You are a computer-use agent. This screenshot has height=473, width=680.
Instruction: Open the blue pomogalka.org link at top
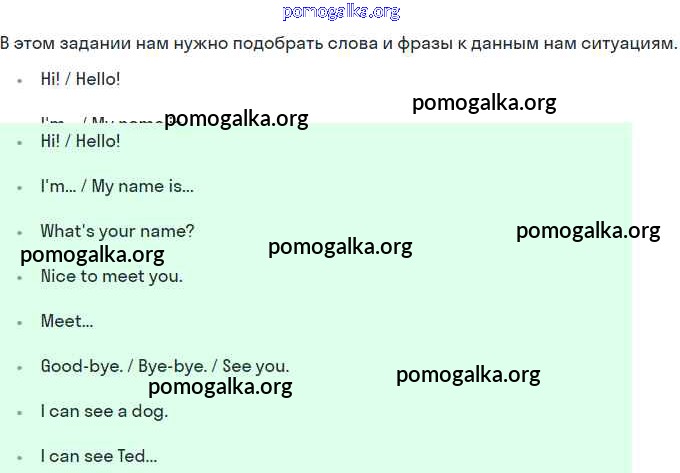(x=341, y=12)
